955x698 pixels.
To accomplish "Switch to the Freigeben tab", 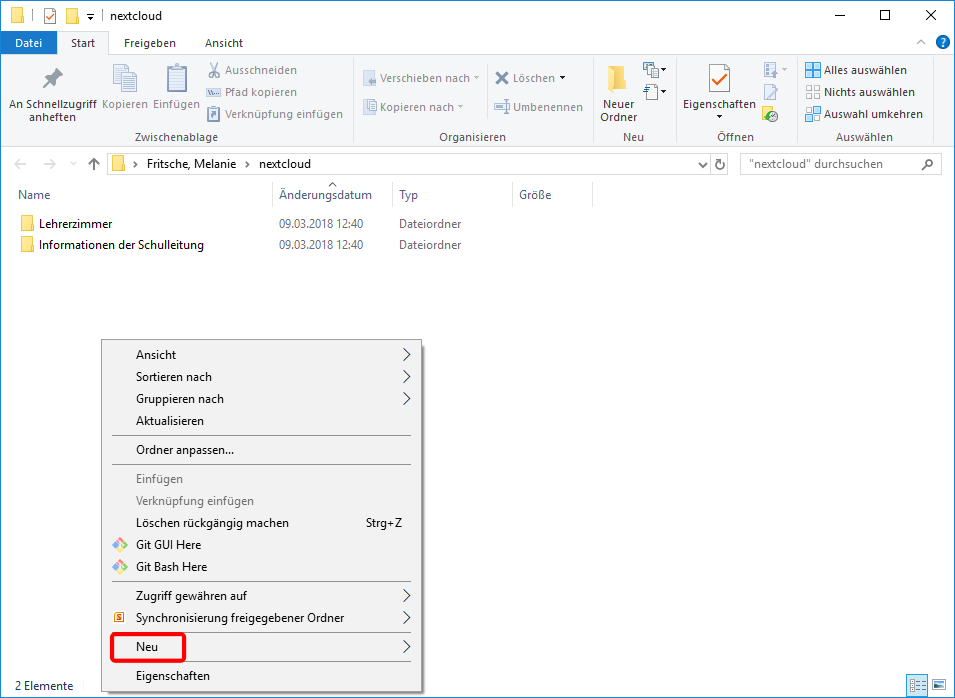I will click(150, 43).
